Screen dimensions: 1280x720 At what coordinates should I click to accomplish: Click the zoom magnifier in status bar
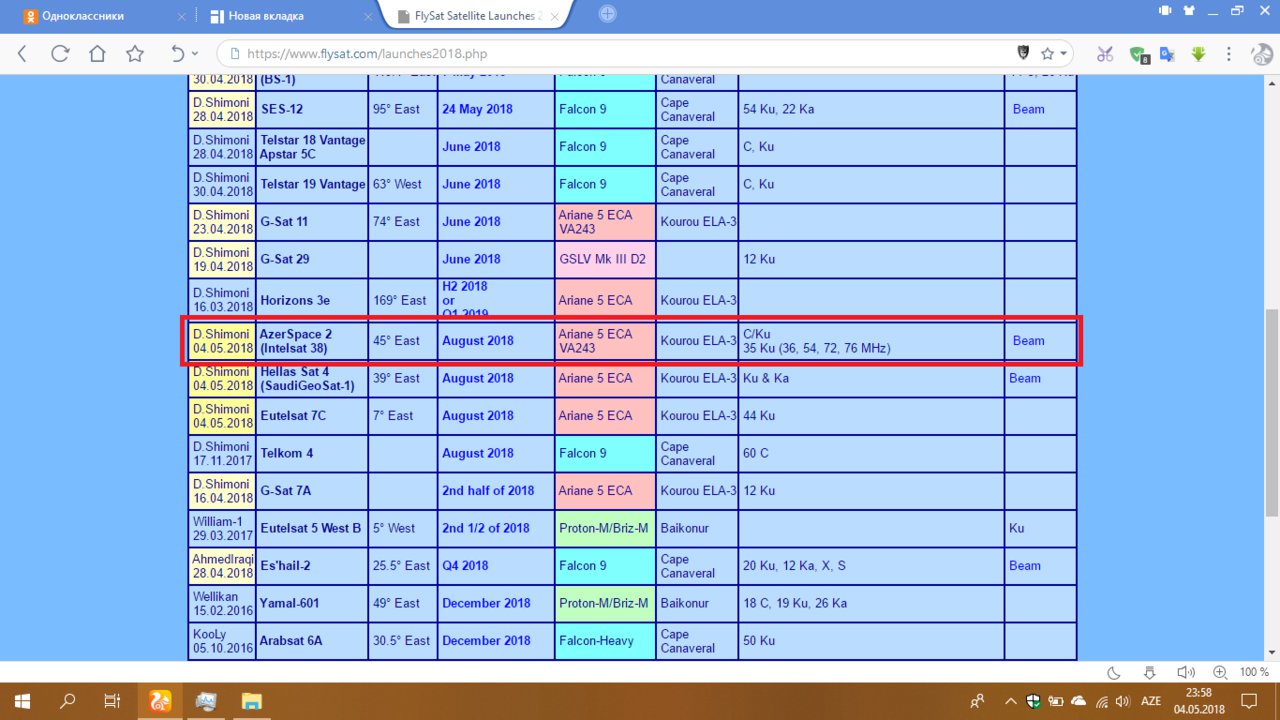click(x=1220, y=673)
